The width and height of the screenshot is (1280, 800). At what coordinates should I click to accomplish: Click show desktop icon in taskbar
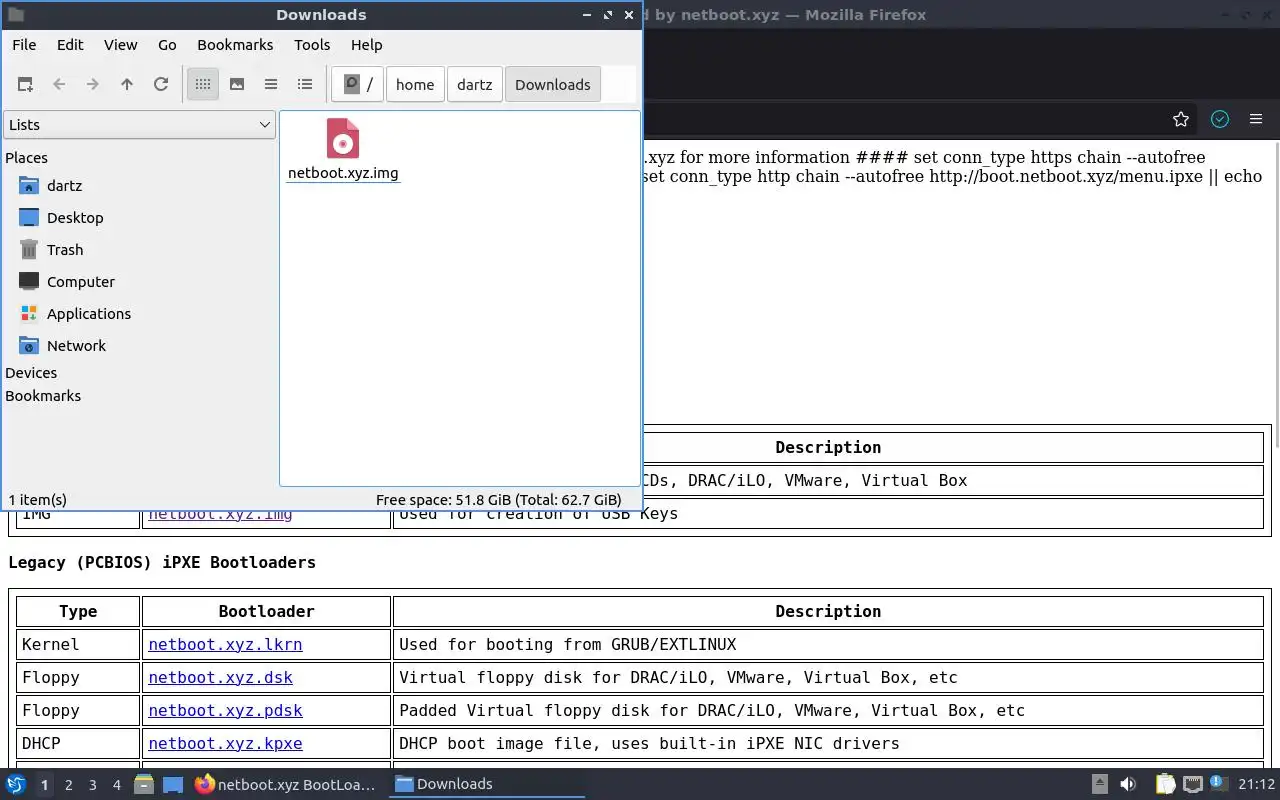click(173, 785)
